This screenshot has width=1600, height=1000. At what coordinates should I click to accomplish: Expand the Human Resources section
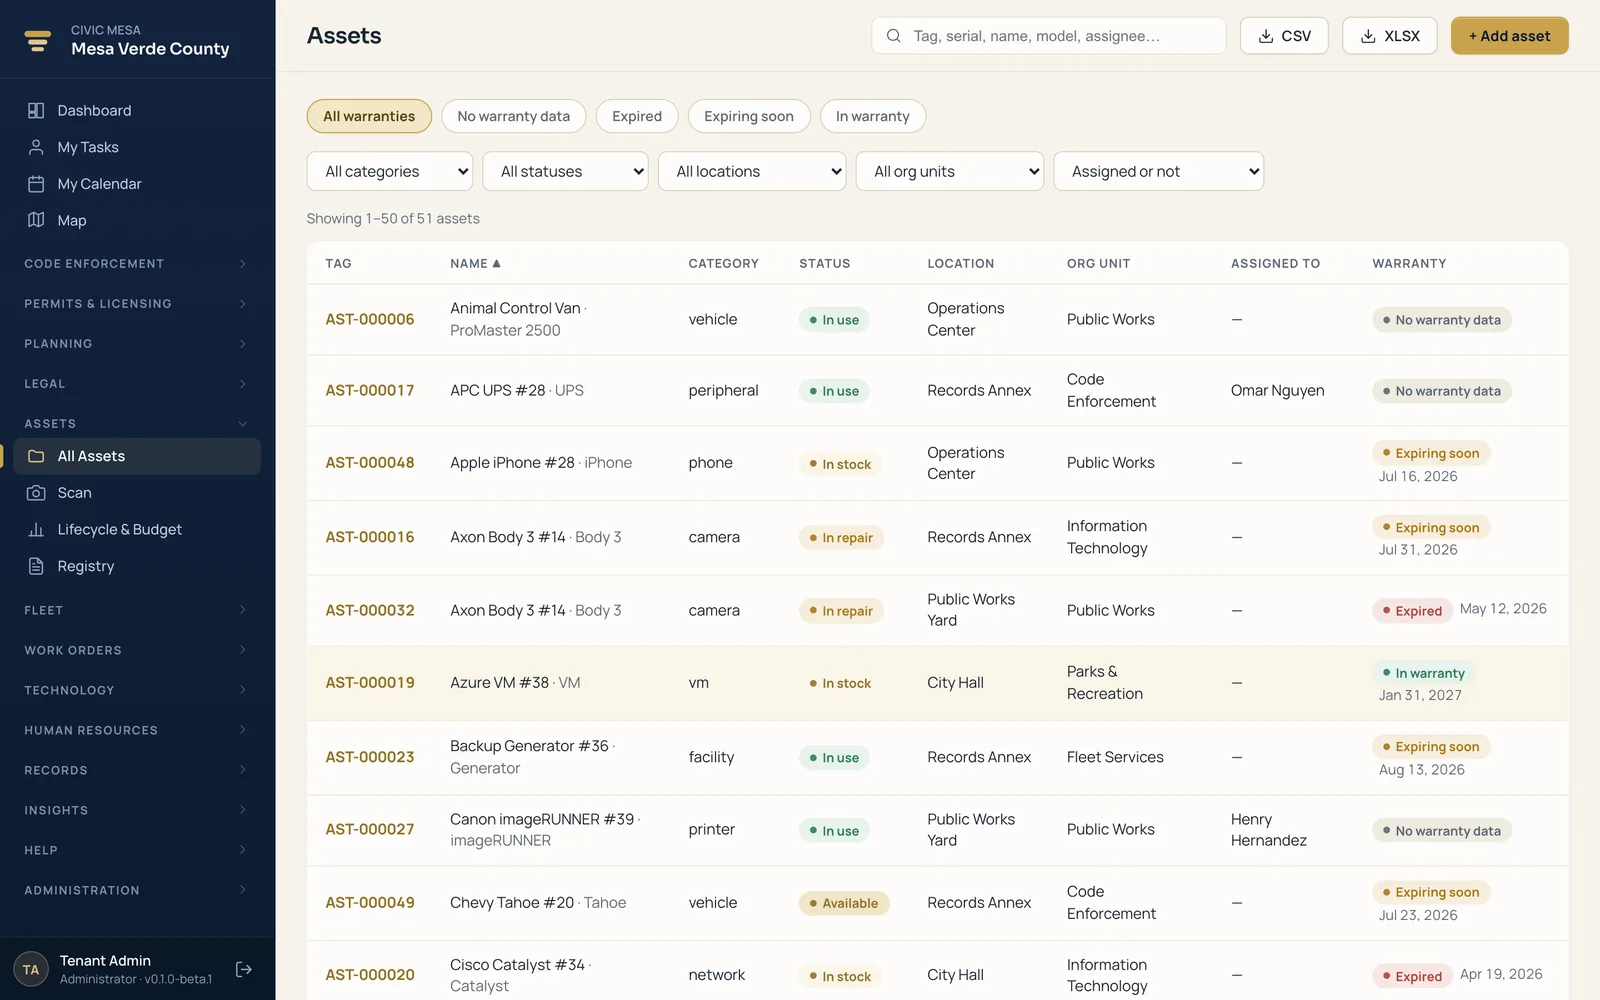click(x=137, y=730)
